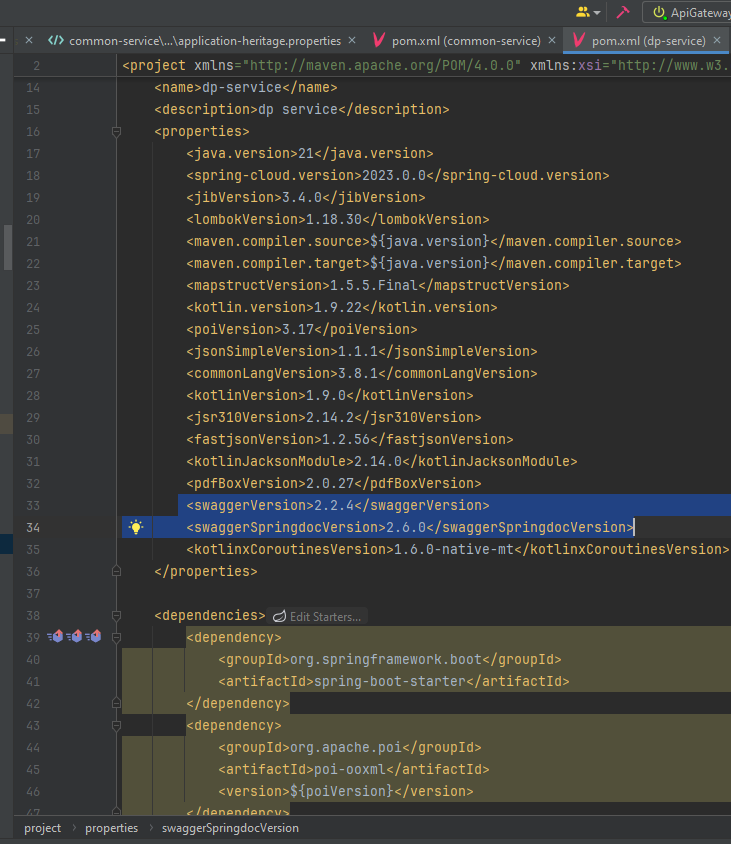Click the yellow lightbulb intention icon
Image resolution: width=731 pixels, height=844 pixels.
pos(136,527)
